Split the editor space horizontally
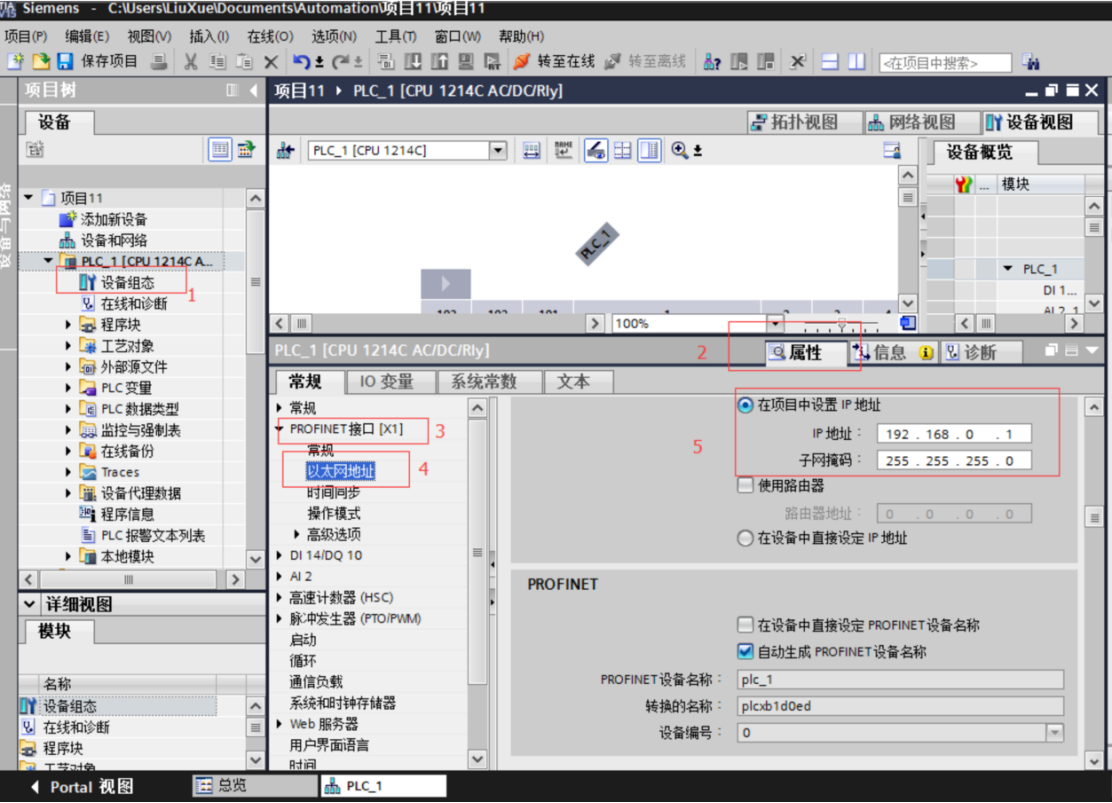The image size is (1112, 803). click(830, 62)
